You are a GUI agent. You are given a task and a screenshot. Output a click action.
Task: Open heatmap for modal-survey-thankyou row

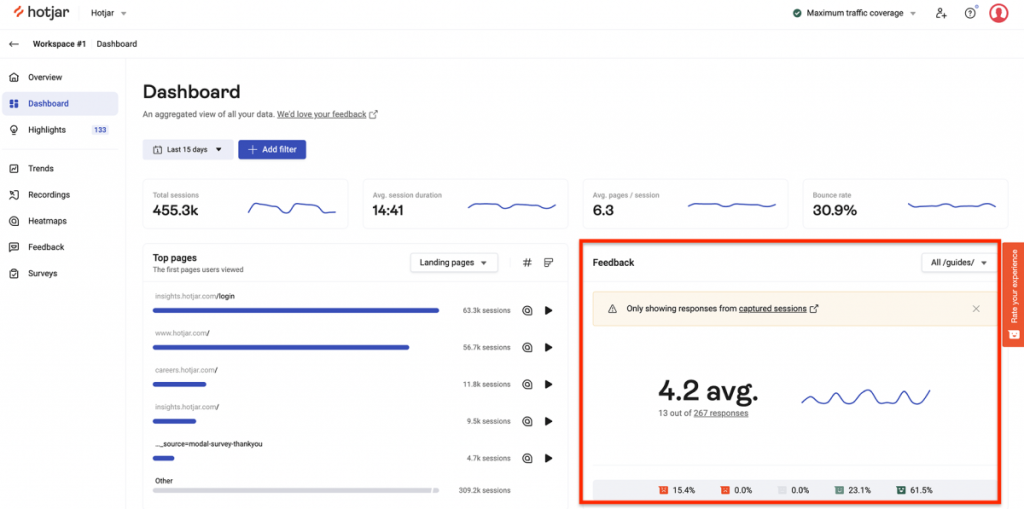(527, 459)
